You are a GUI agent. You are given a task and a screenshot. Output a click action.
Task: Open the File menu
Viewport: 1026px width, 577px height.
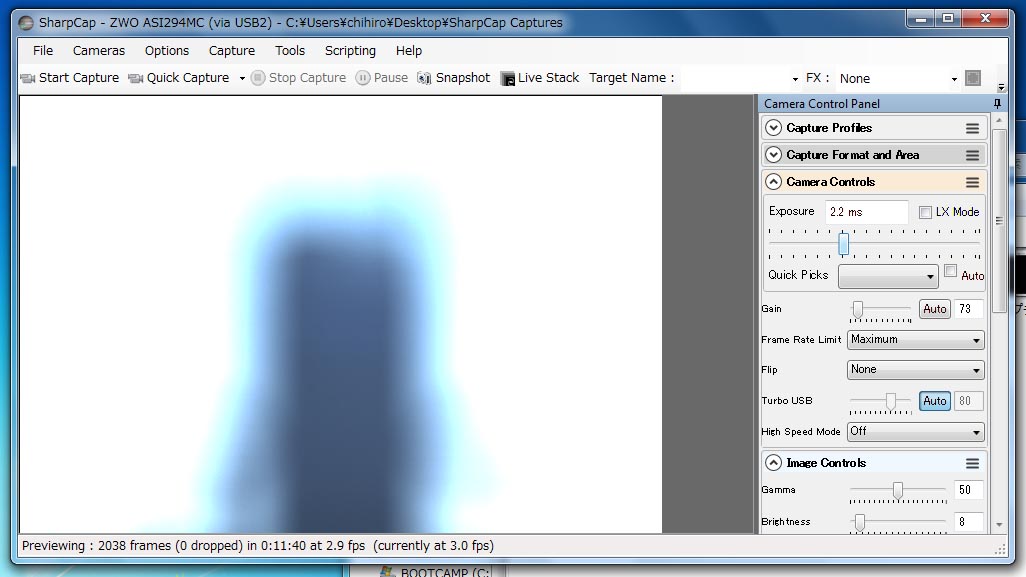(x=43, y=50)
